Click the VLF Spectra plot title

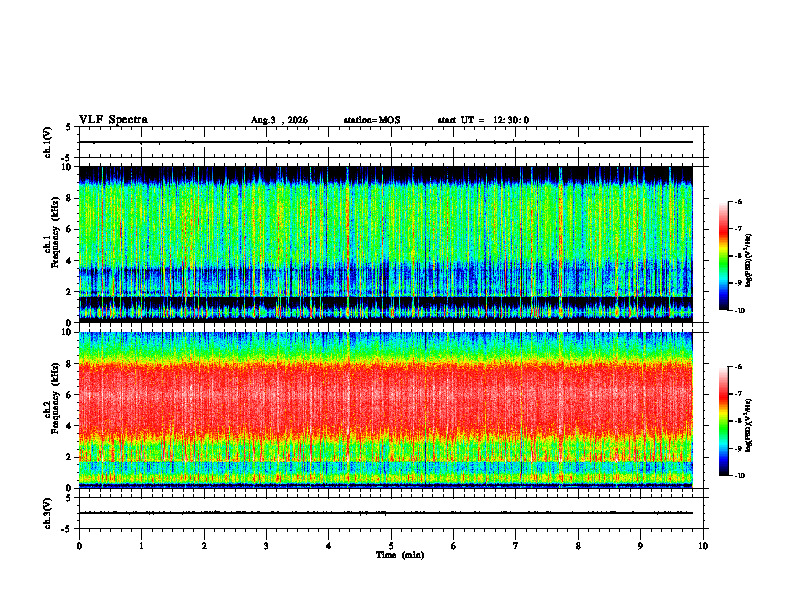[113, 120]
